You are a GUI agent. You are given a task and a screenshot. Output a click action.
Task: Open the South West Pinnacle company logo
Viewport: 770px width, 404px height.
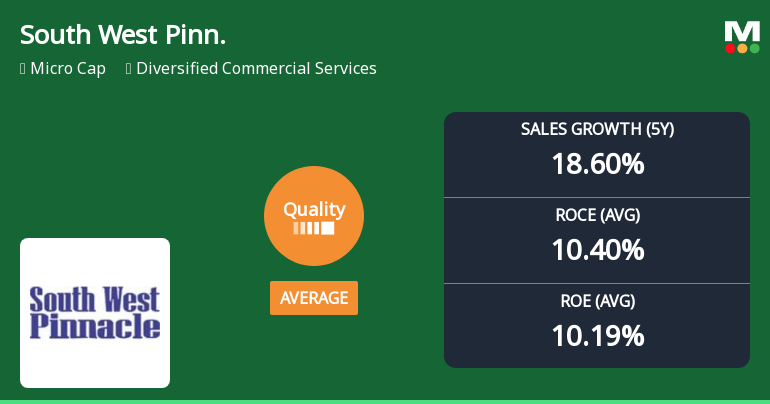point(95,313)
